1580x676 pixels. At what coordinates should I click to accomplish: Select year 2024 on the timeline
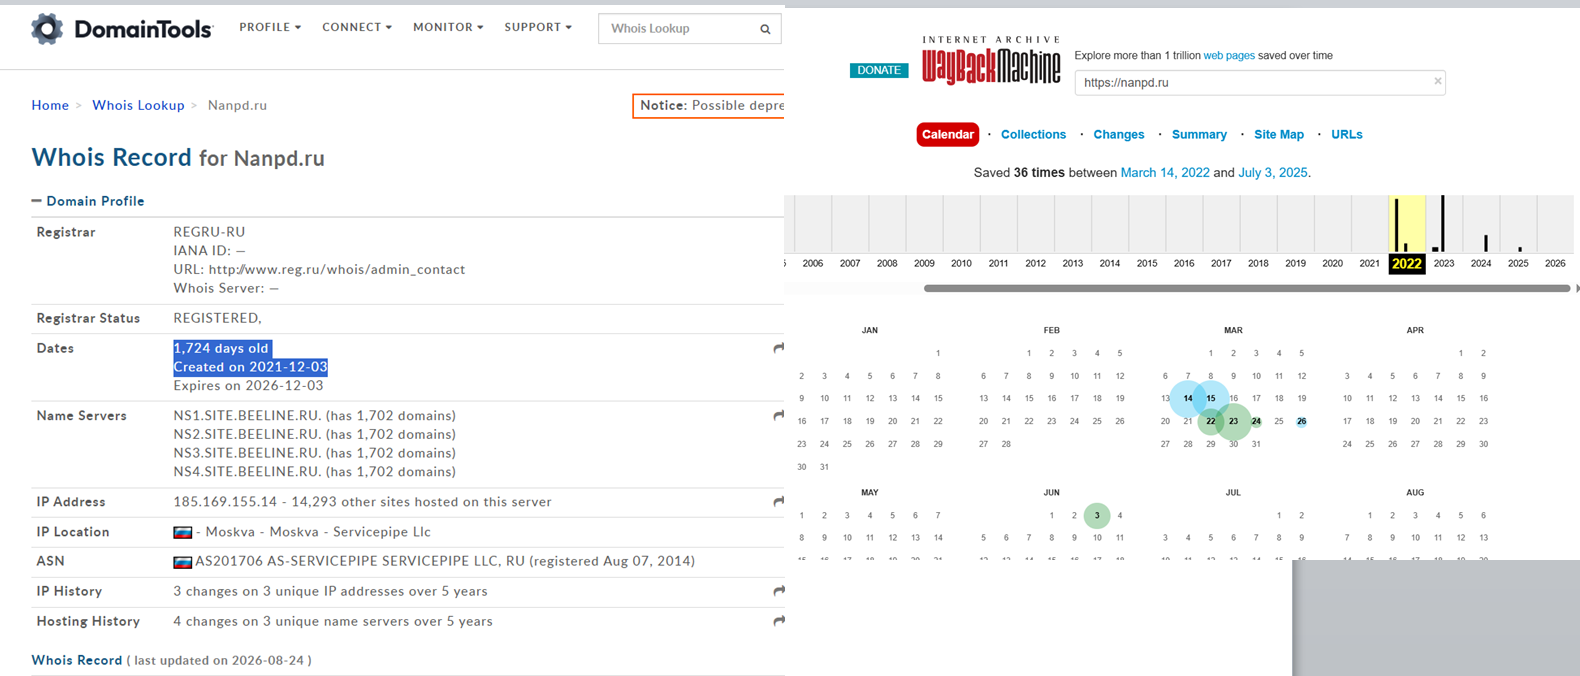point(1480,263)
